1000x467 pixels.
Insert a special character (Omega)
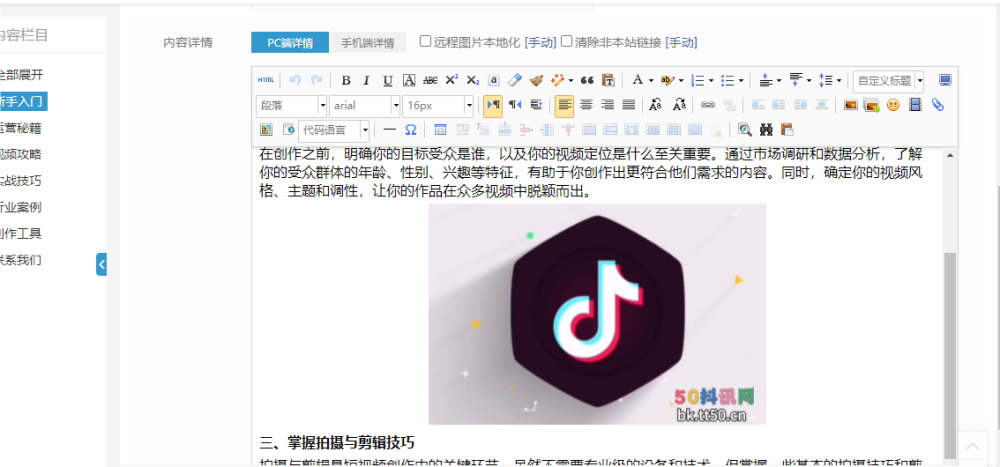411,130
